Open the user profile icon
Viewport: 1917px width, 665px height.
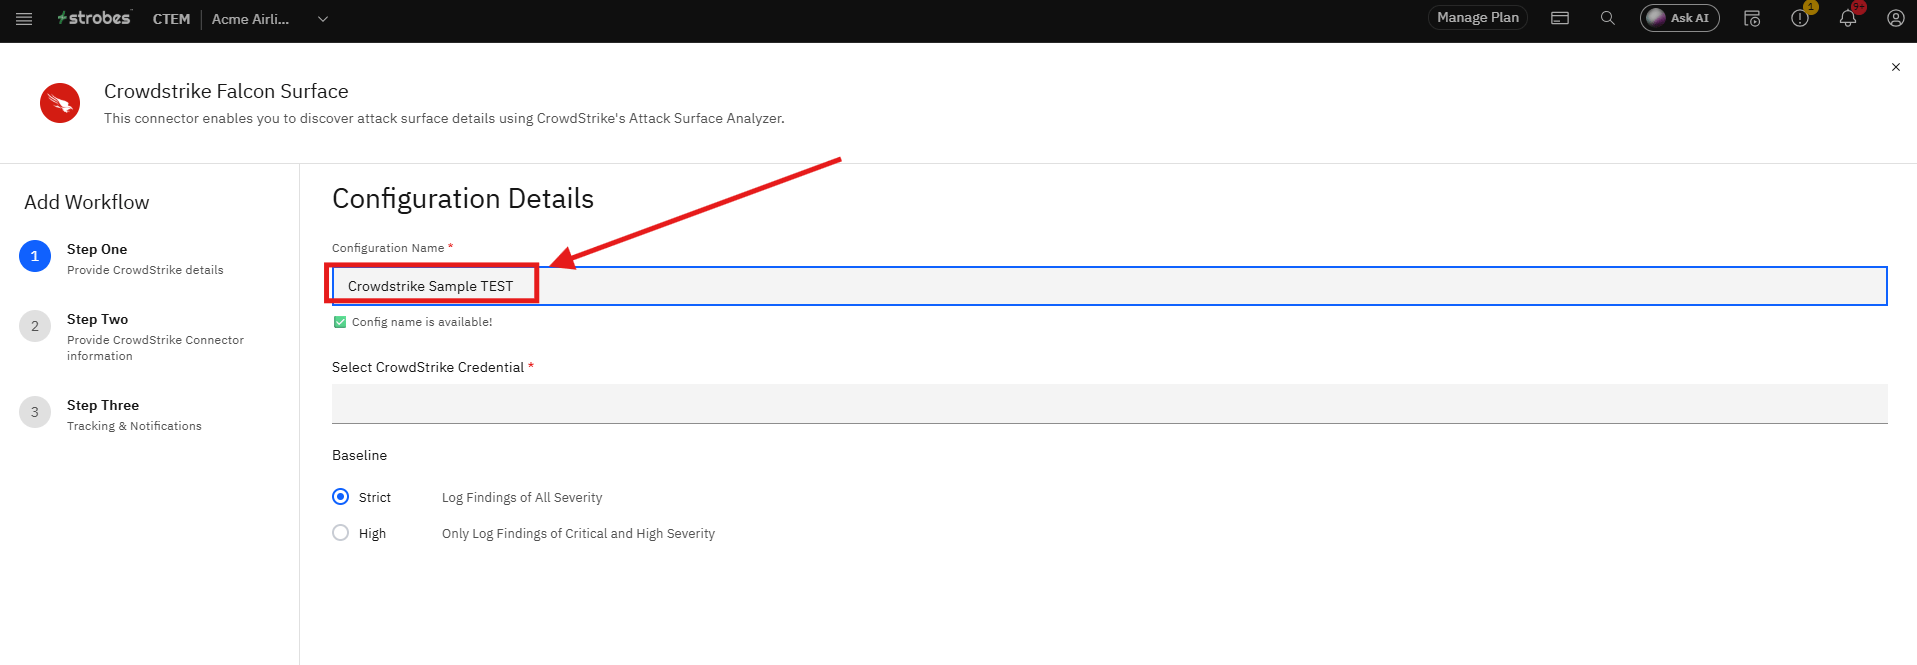(1895, 18)
